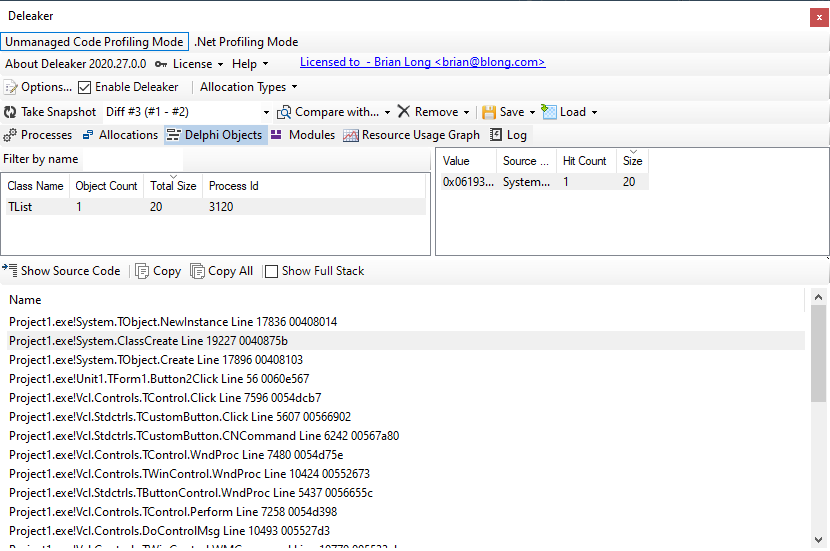The height and width of the screenshot is (551, 830).
Task: Select the 0x06193... allocation row
Action: [545, 182]
